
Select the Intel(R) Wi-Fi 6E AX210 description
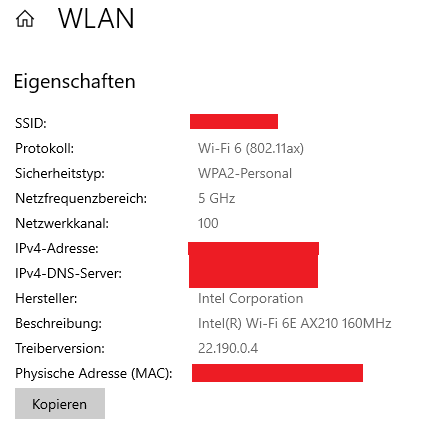295,323
